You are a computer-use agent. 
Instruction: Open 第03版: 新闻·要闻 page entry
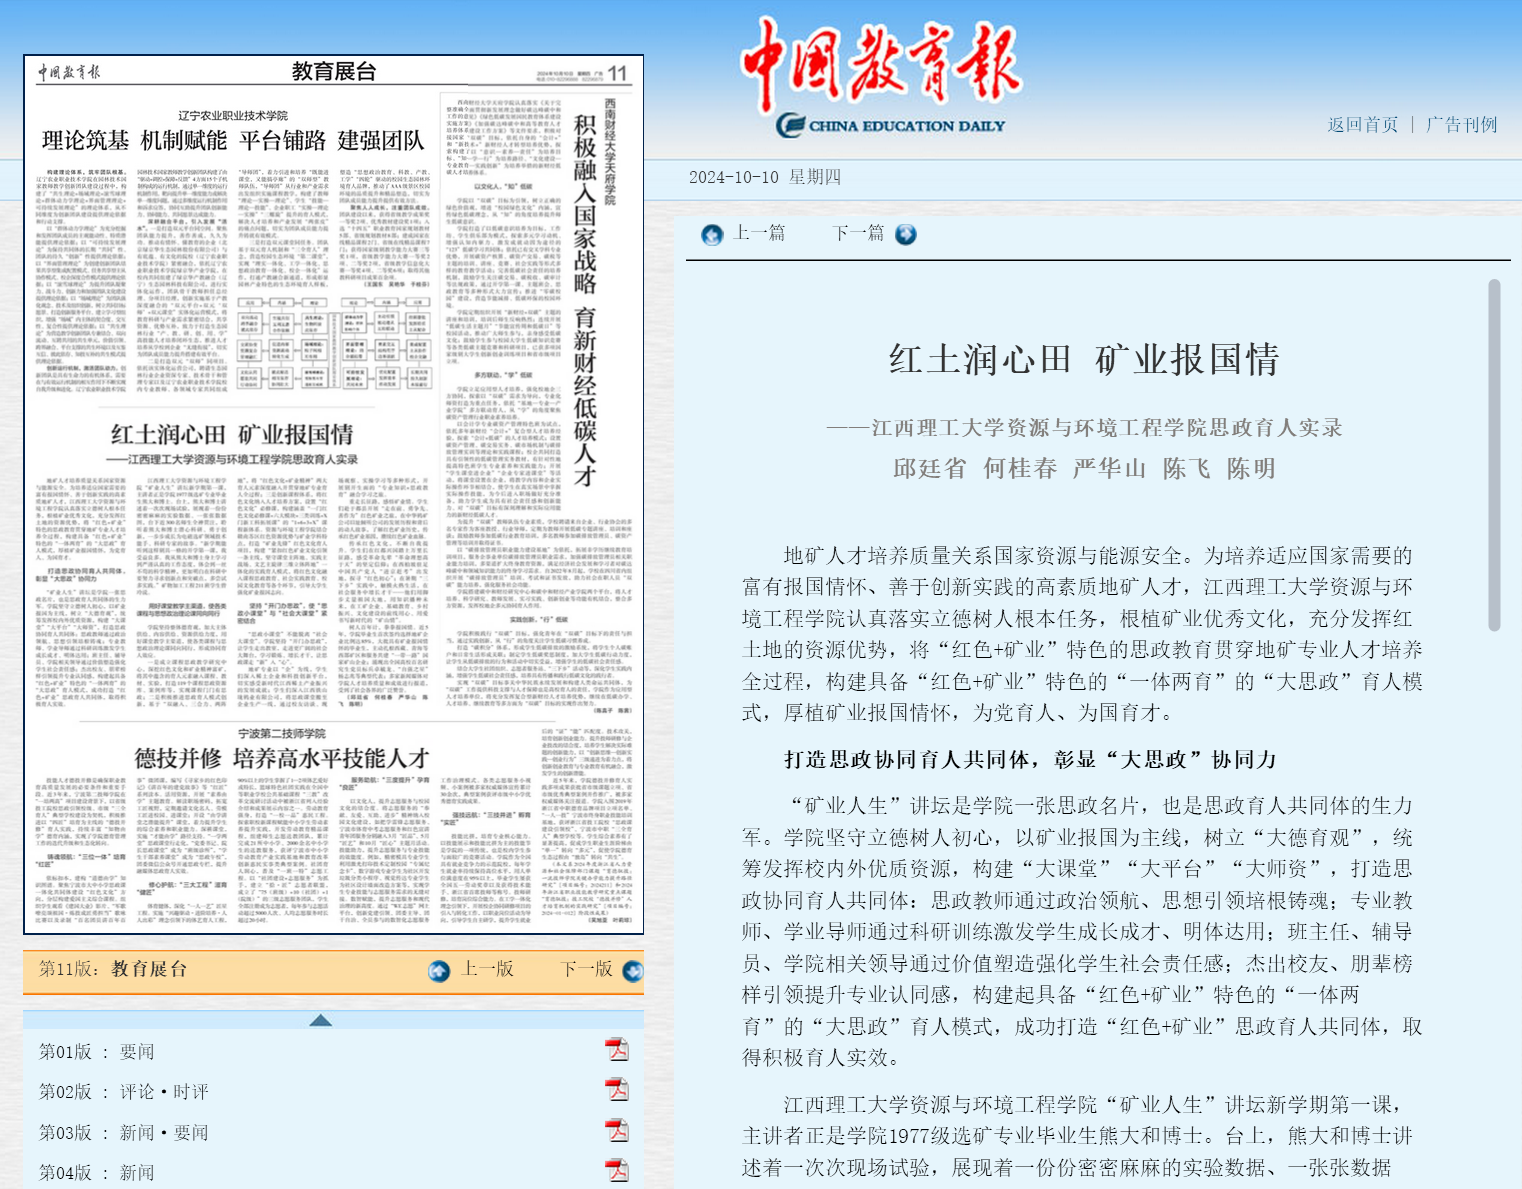pos(124,1133)
